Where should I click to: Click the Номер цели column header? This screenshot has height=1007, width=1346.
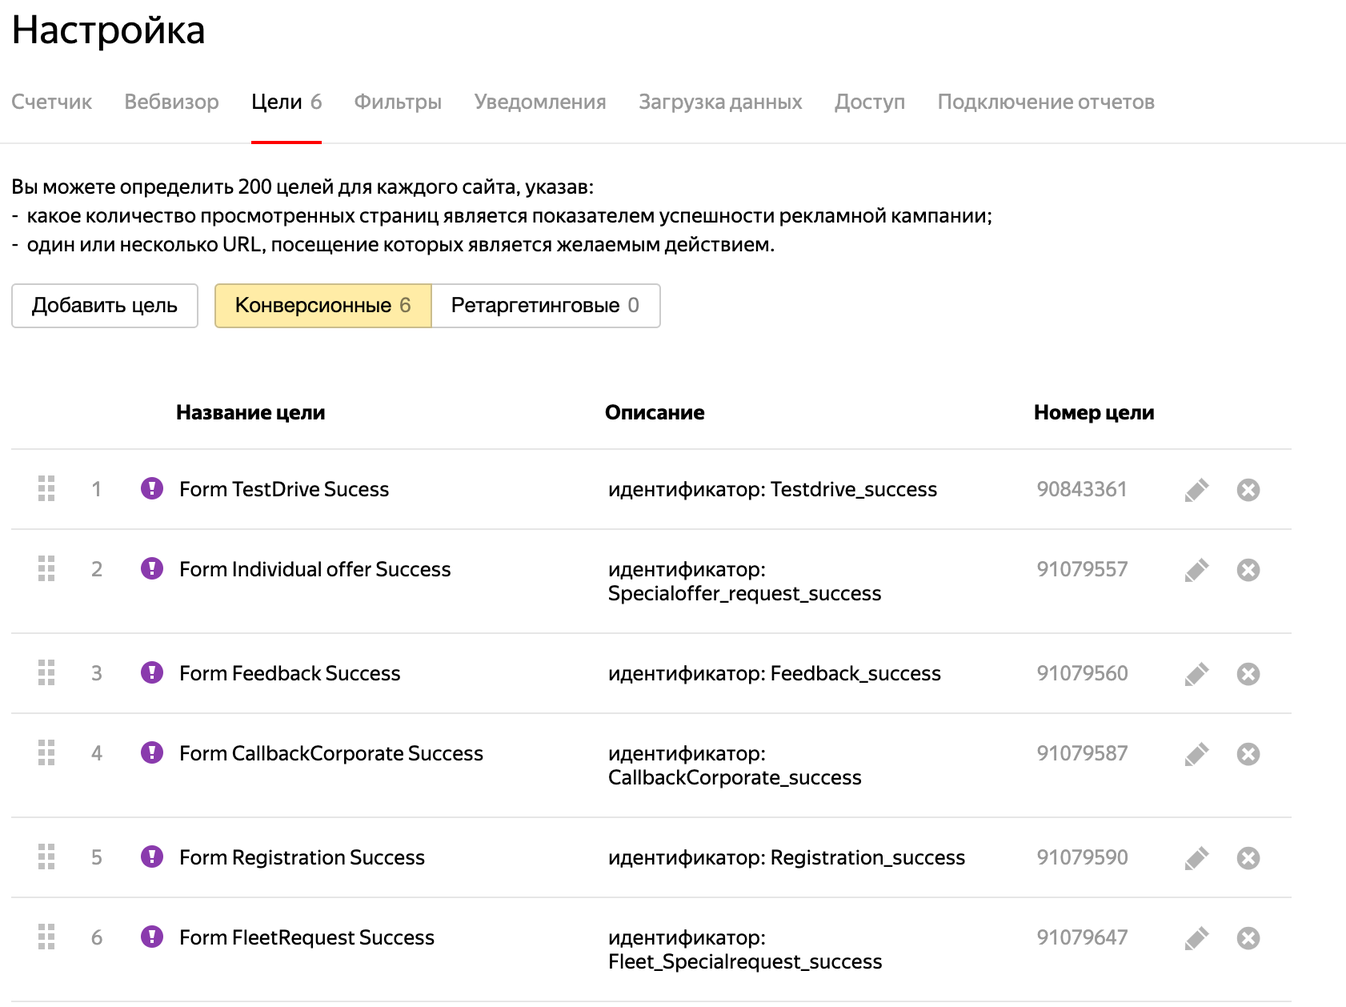[1094, 412]
